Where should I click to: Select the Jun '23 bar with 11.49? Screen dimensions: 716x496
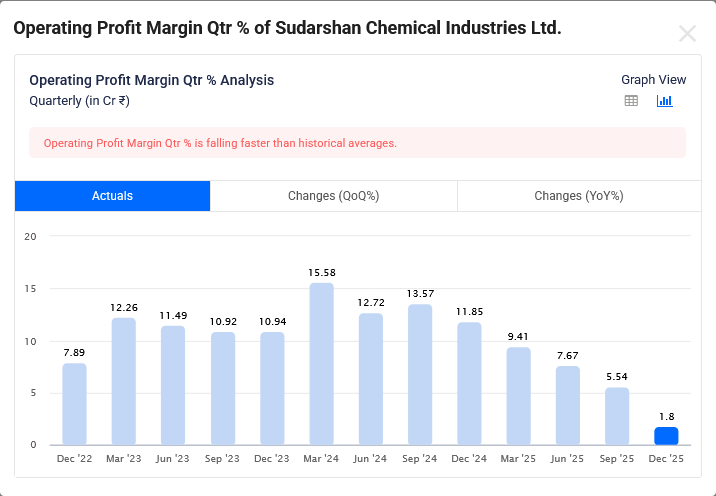[x=173, y=385]
